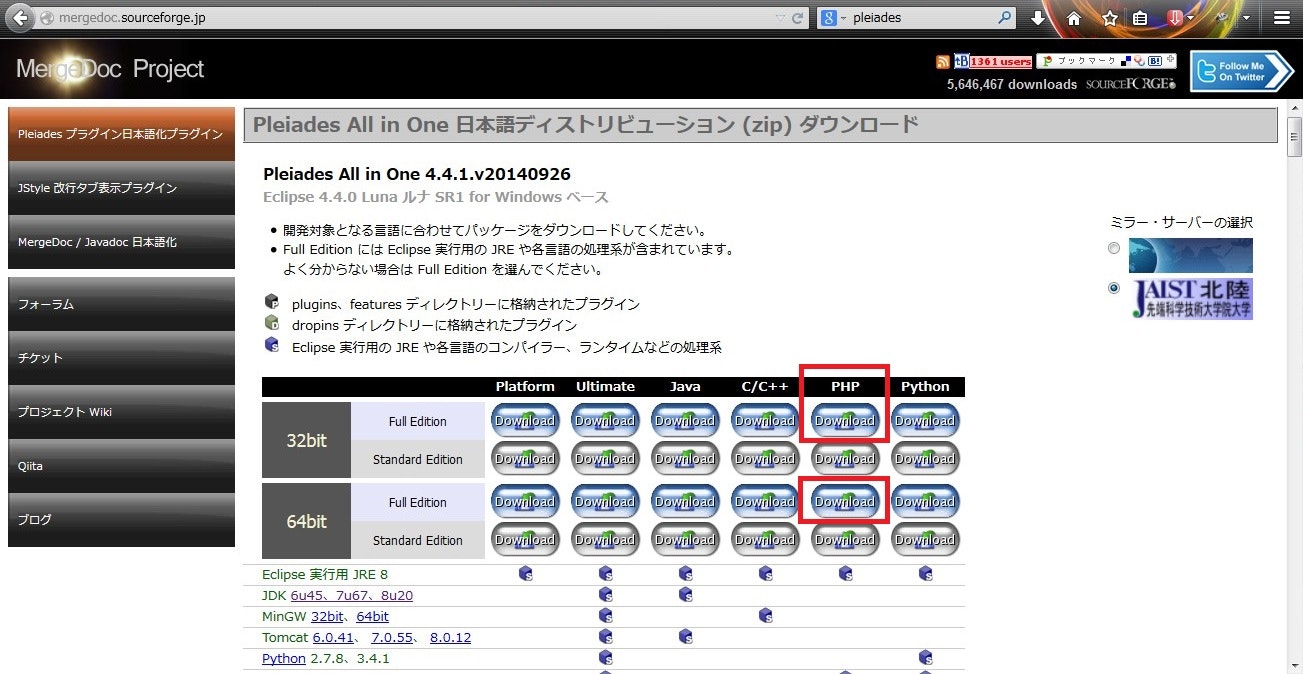The height and width of the screenshot is (674, 1303).
Task: Open the Python link in the table
Action: coord(284,659)
